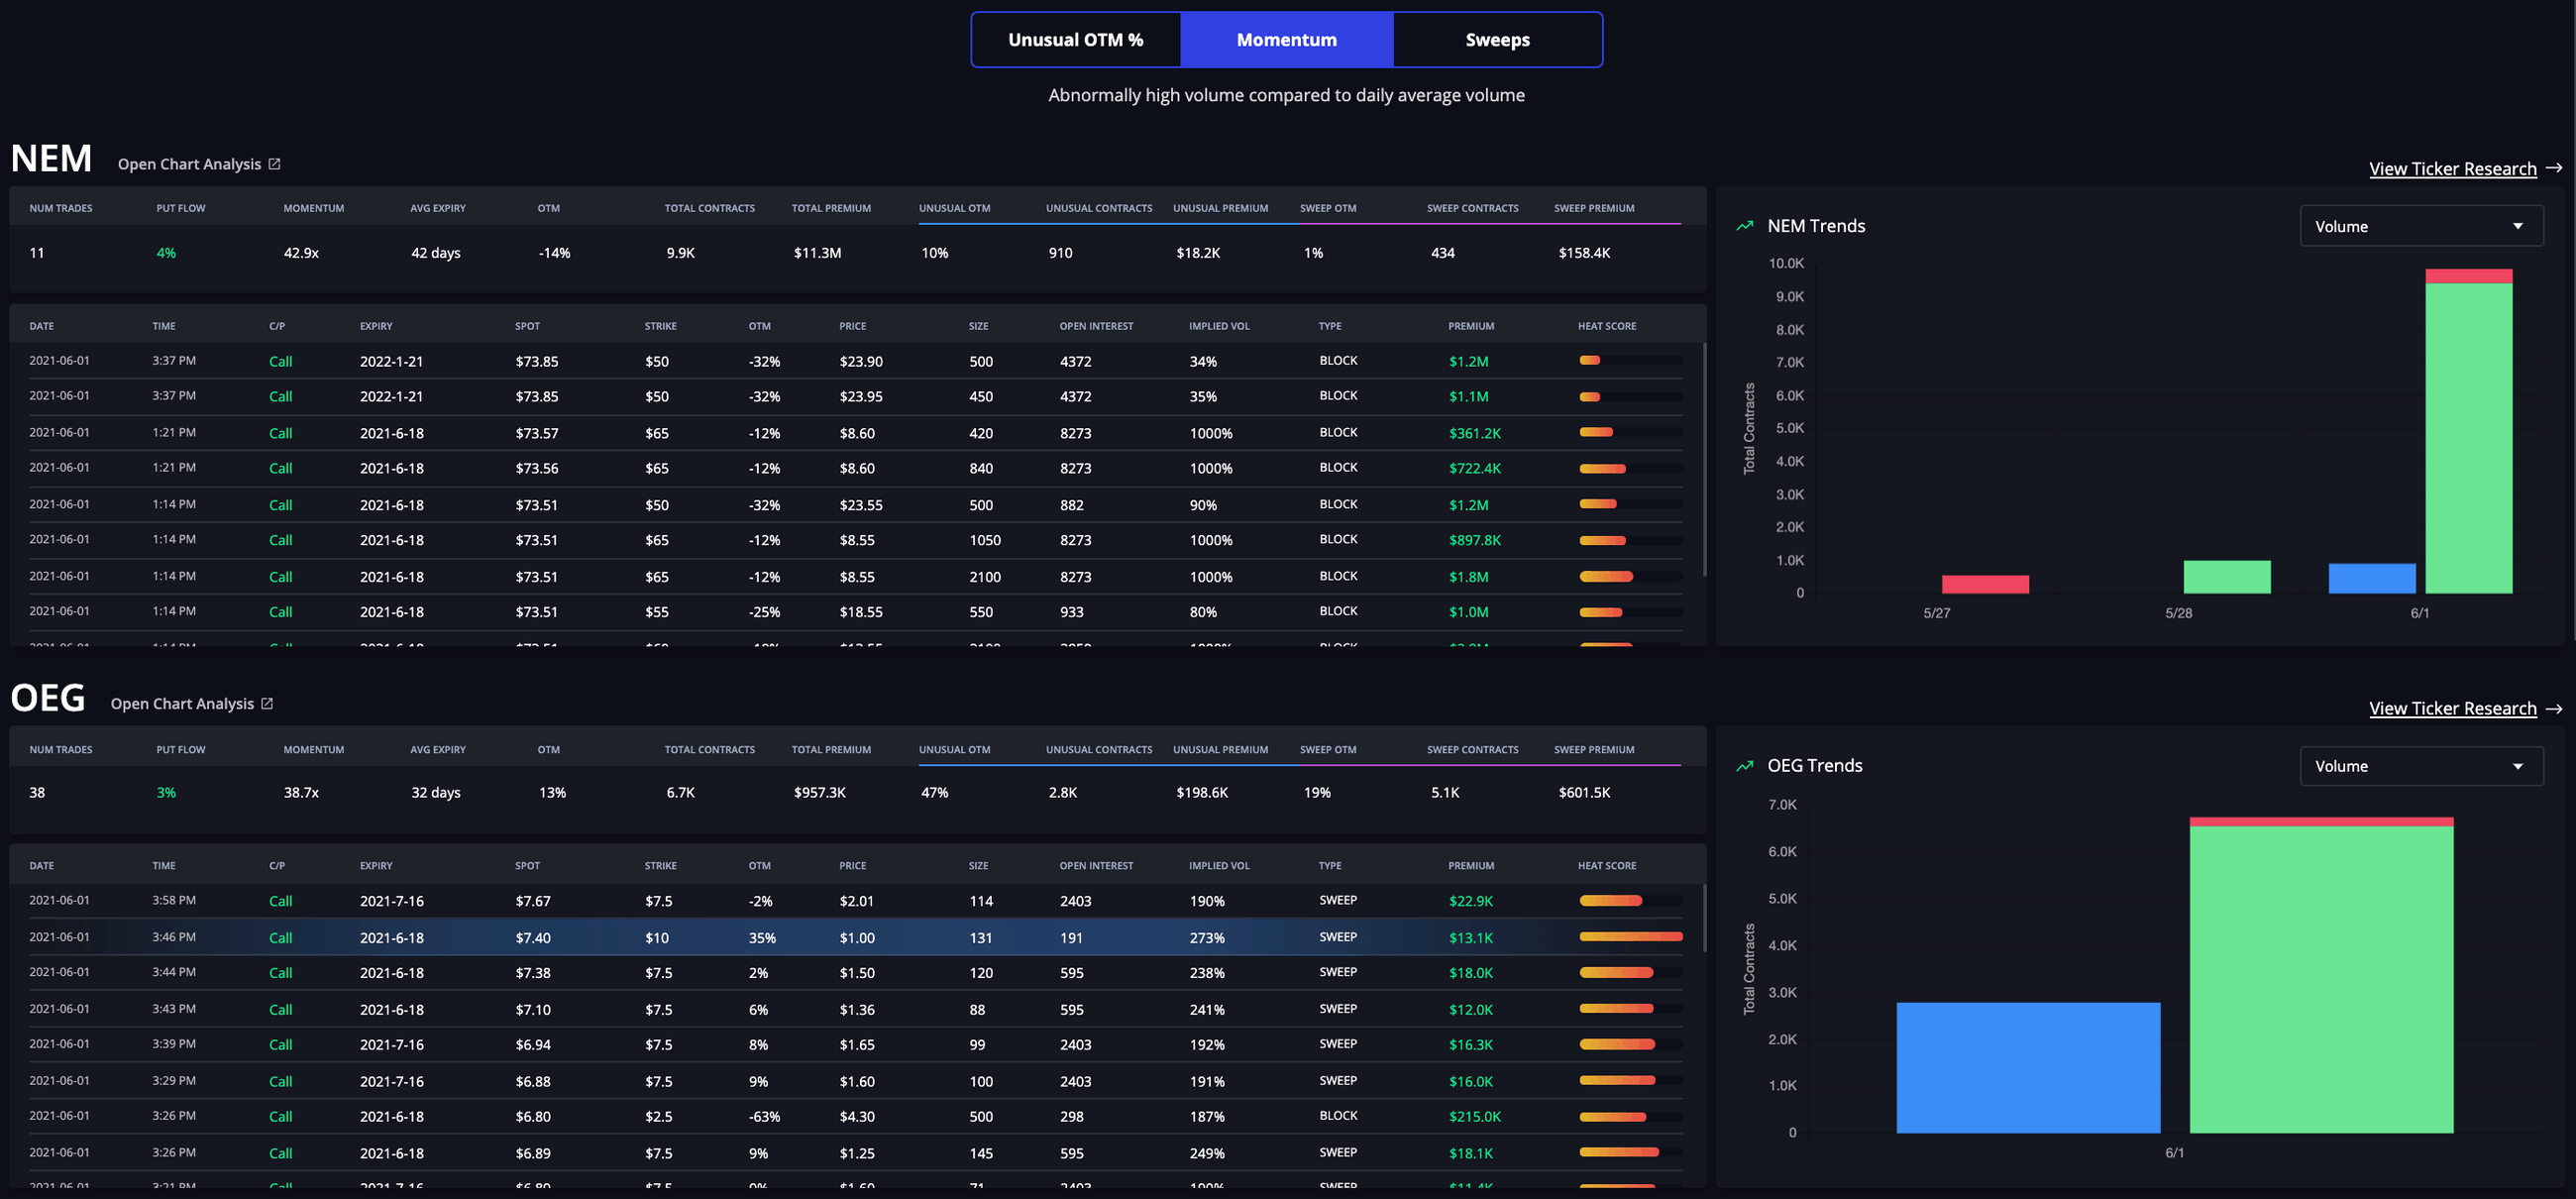The height and width of the screenshot is (1199, 2576).
Task: Click OEG sweep premium $601.5K
Action: point(1584,793)
